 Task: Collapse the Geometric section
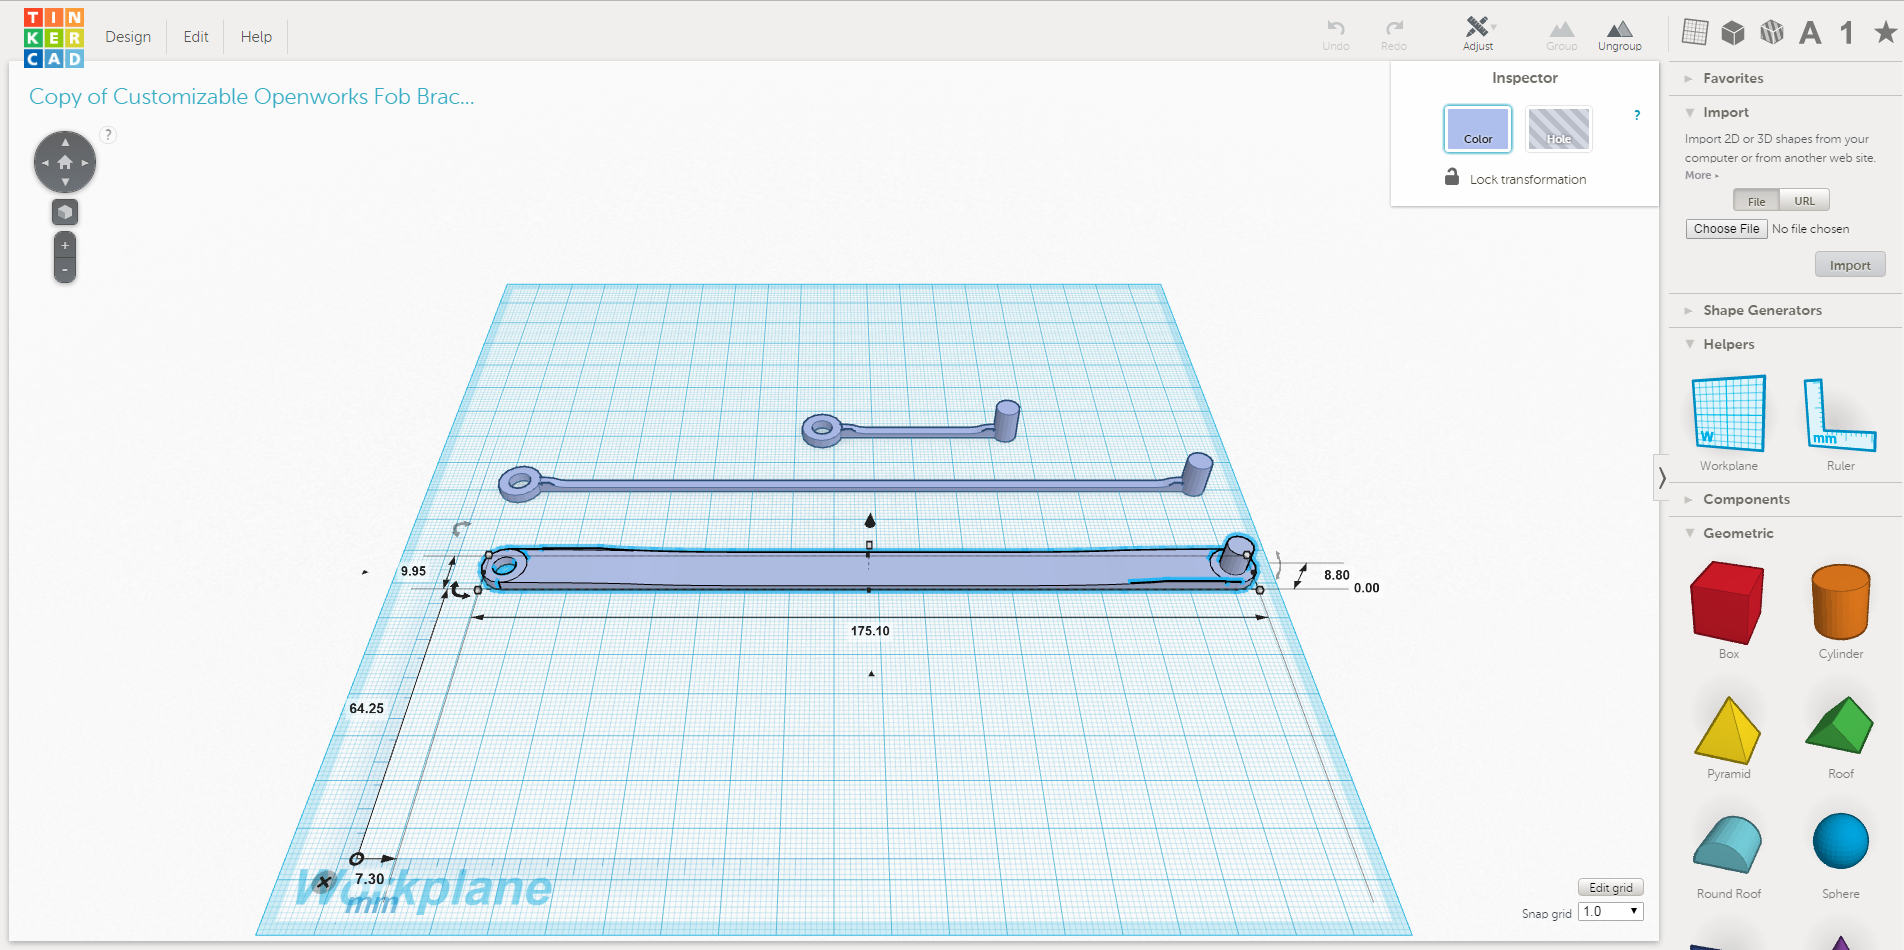click(x=1738, y=533)
